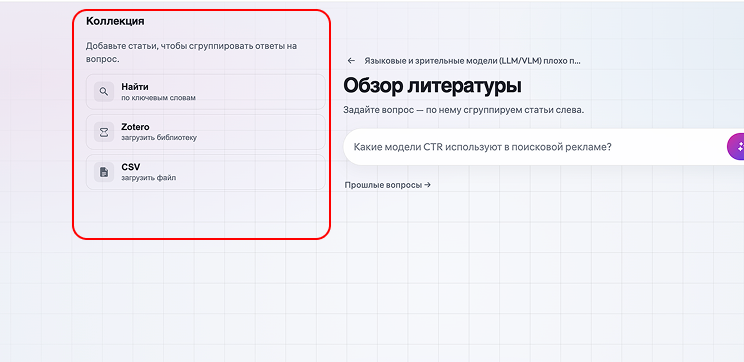Open Прошлые вопросы link

[x=388, y=185]
